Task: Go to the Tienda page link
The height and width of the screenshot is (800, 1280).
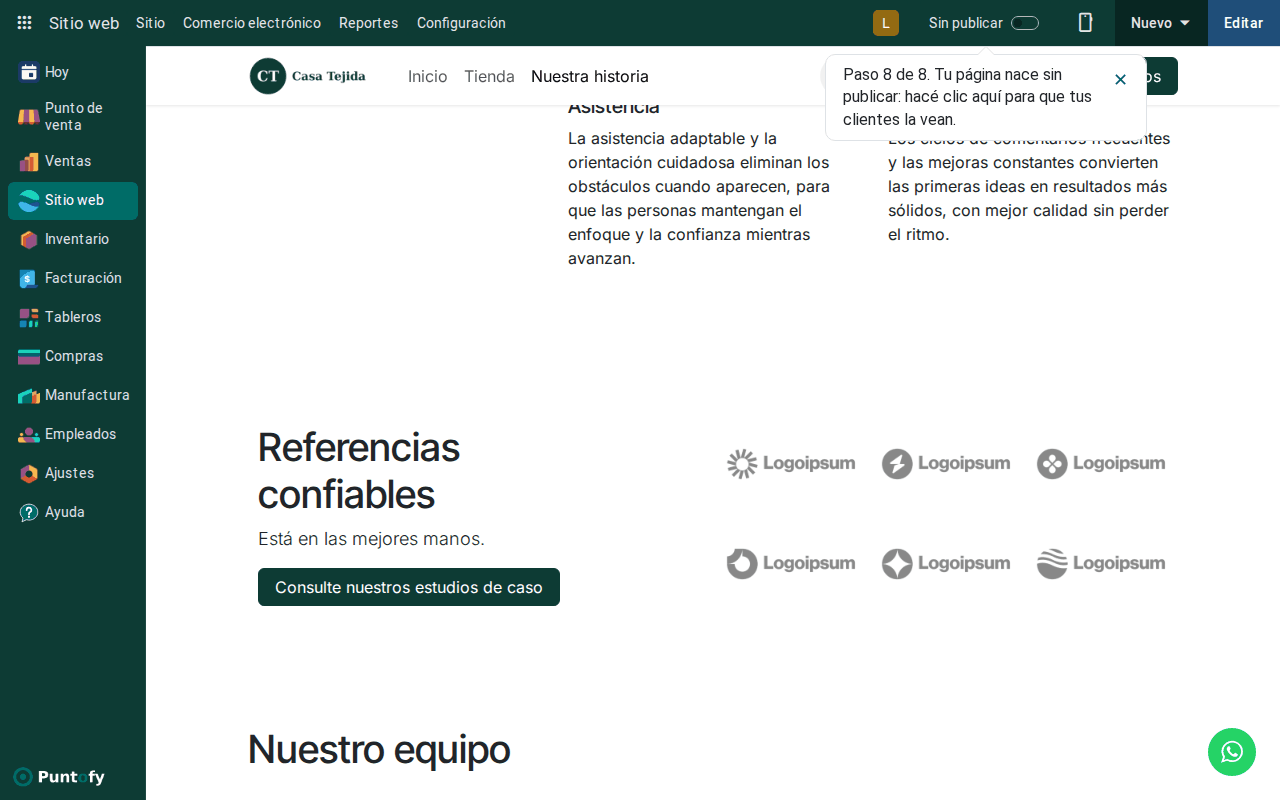Action: [x=489, y=76]
